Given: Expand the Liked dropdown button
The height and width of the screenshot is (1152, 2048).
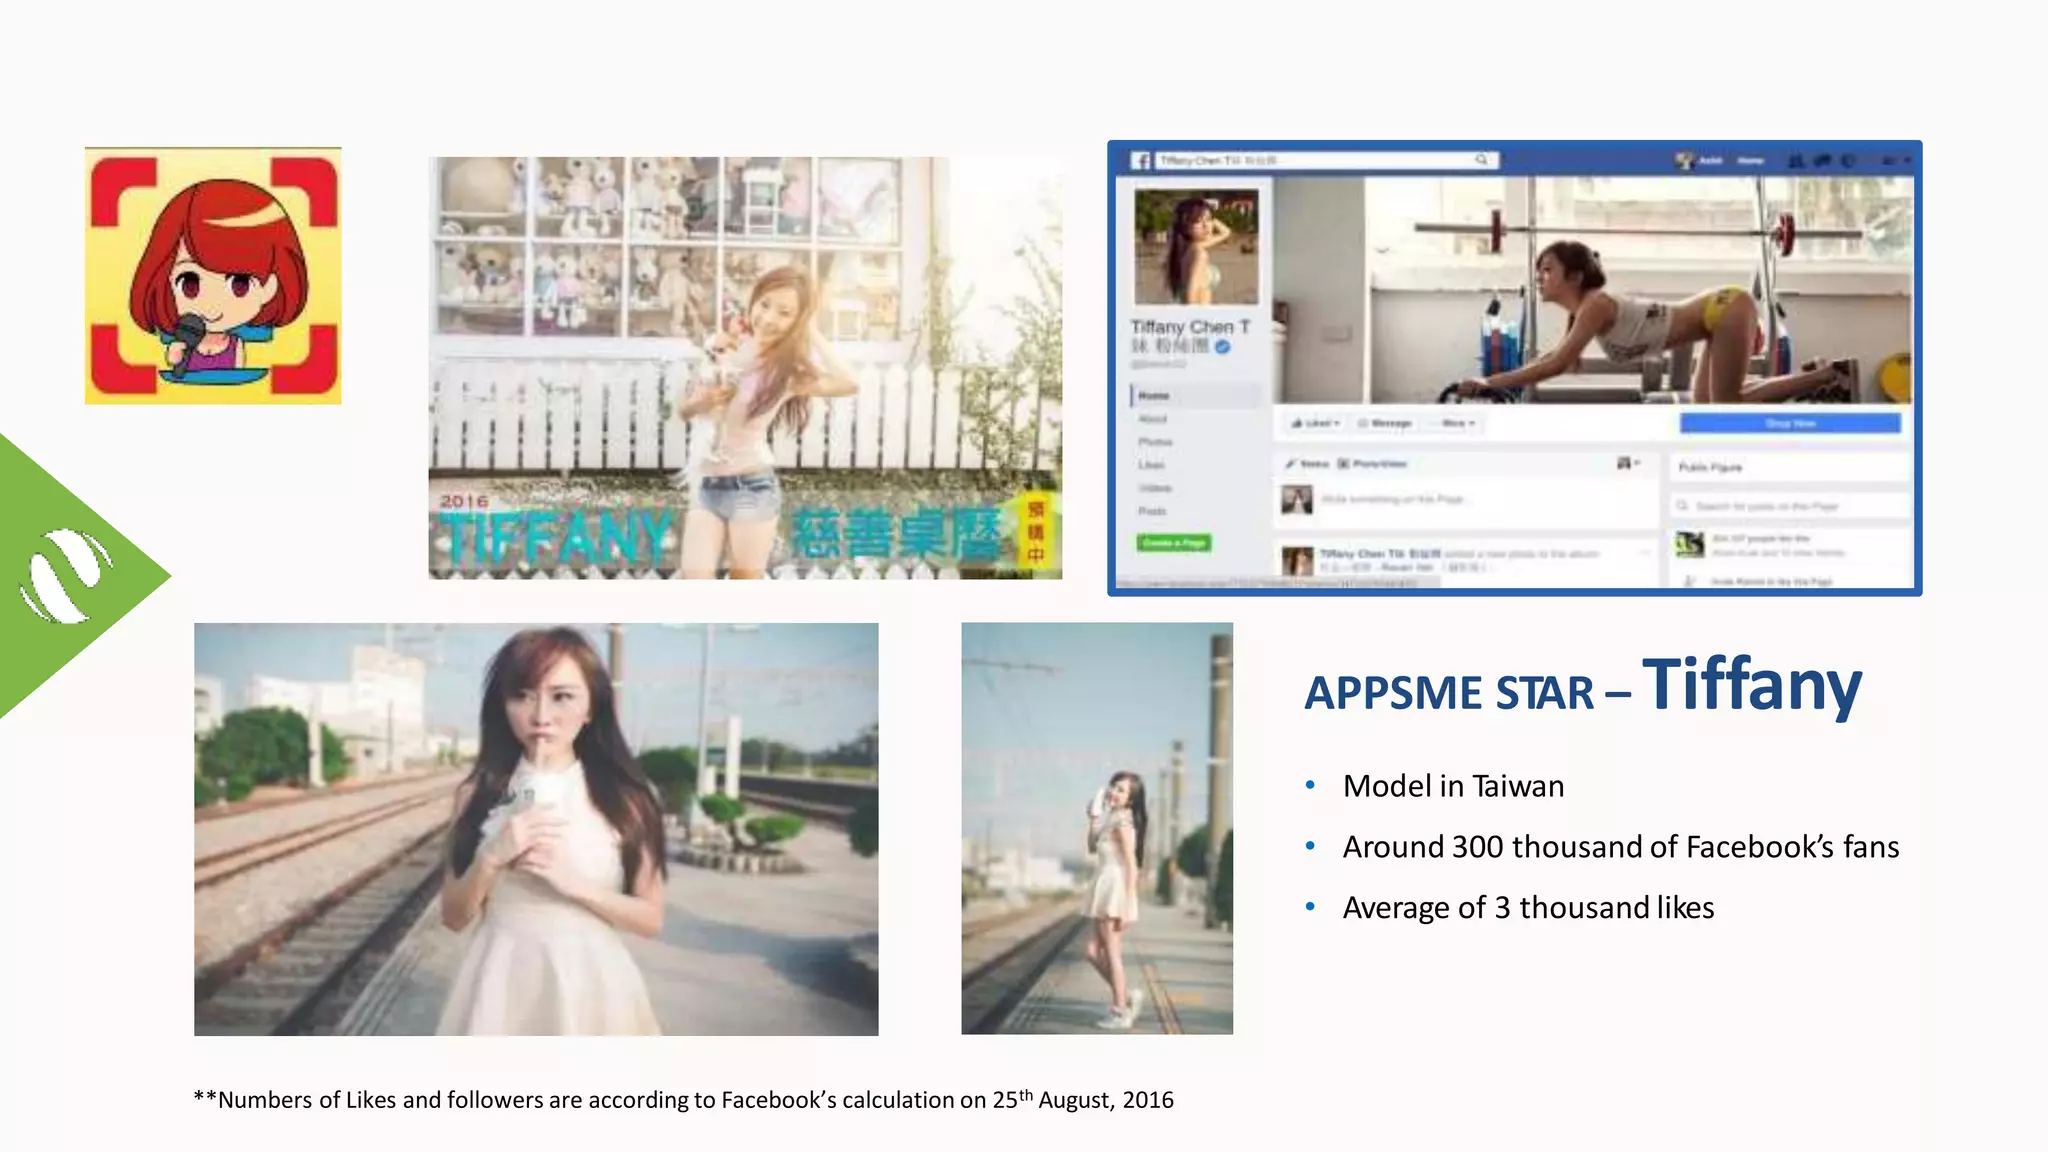Looking at the screenshot, I should pyautogui.click(x=1315, y=424).
